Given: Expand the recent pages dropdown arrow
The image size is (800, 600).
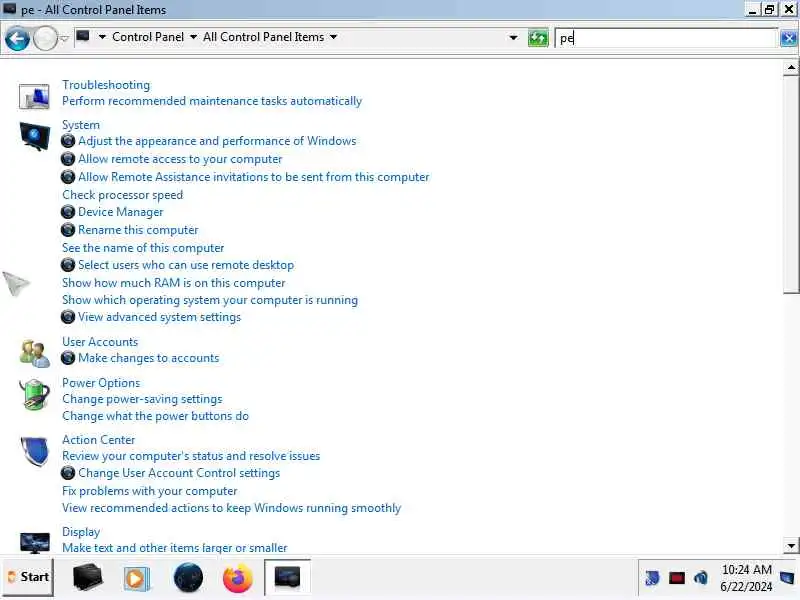Looking at the screenshot, I should tap(64, 38).
